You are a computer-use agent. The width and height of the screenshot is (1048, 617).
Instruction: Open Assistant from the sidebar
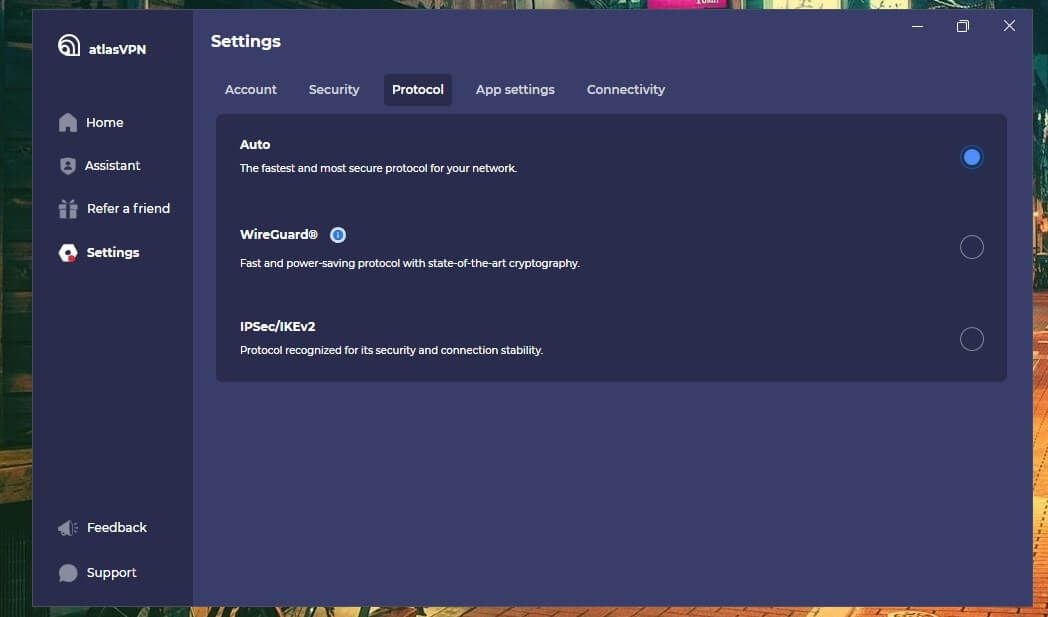[112, 166]
